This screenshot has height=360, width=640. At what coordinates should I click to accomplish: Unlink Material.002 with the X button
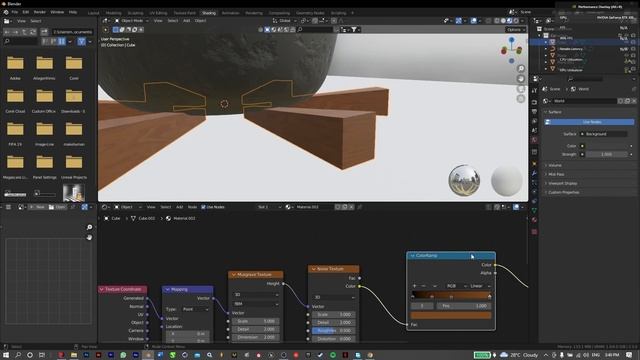[x=351, y=207]
